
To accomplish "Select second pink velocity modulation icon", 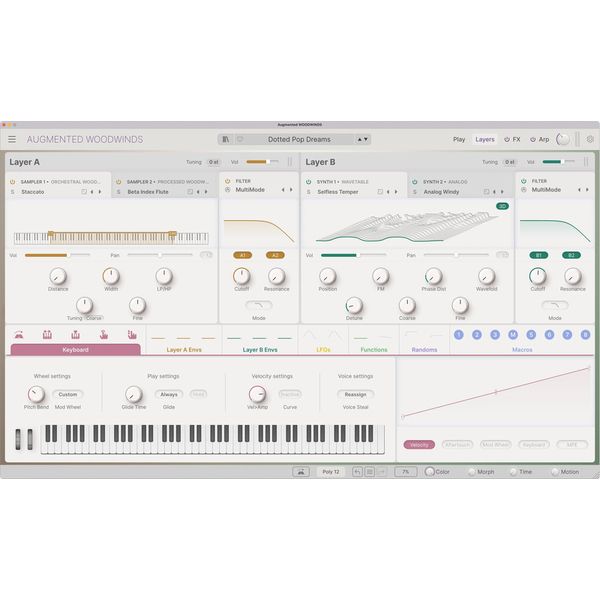I will tap(47, 335).
